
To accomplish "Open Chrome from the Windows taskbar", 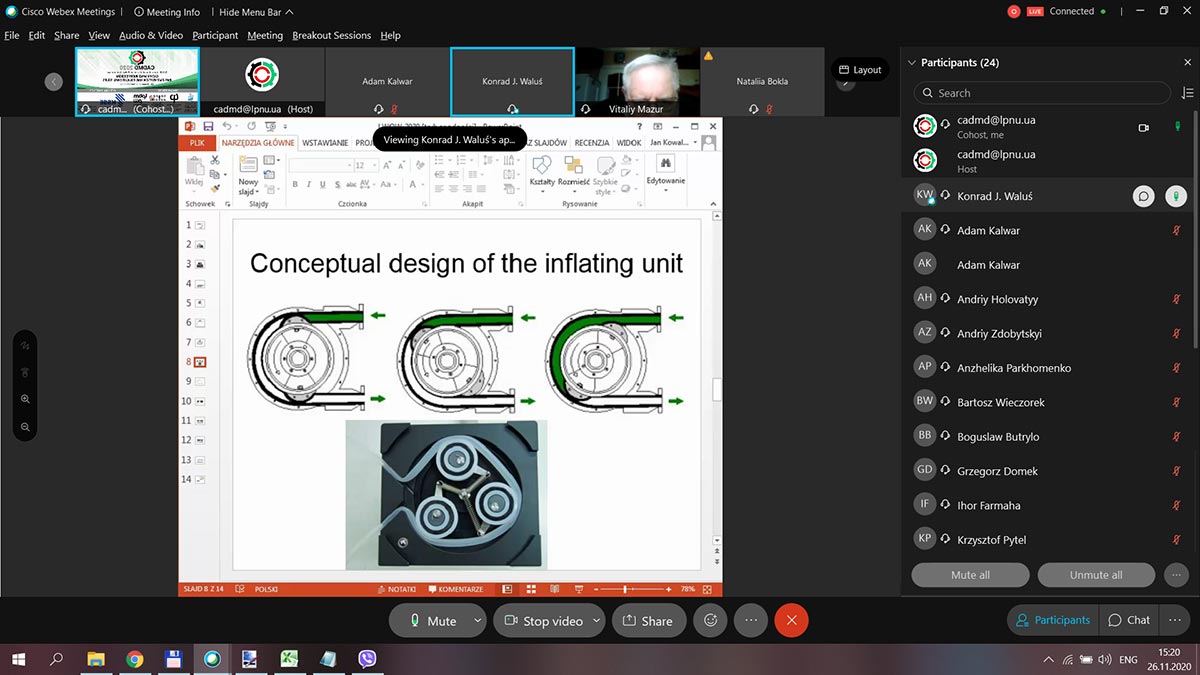I will click(x=134, y=659).
